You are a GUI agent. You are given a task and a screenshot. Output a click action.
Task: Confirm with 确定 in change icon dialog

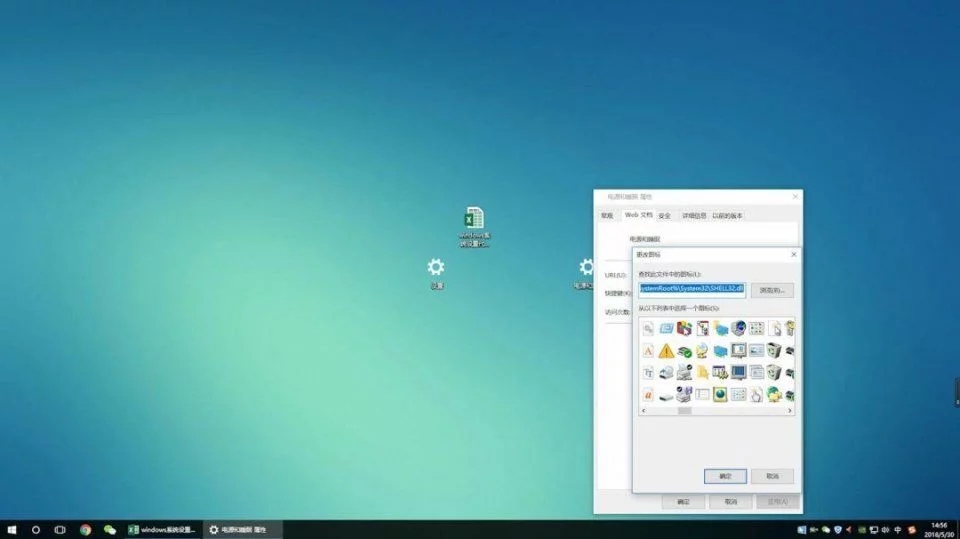point(725,476)
